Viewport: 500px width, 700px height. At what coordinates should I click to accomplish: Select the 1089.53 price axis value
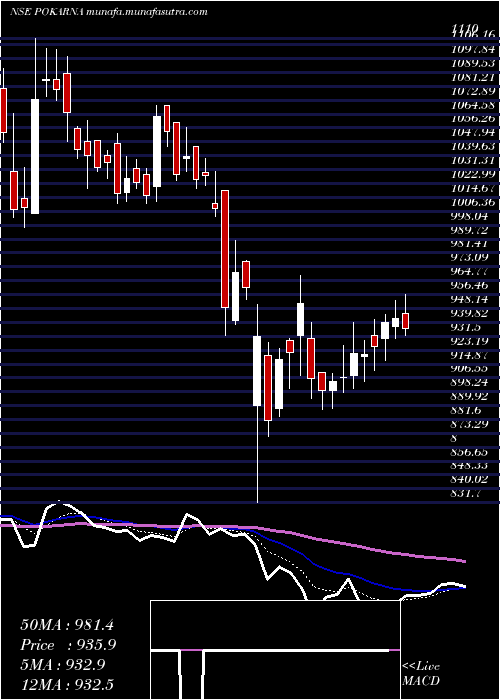click(474, 63)
